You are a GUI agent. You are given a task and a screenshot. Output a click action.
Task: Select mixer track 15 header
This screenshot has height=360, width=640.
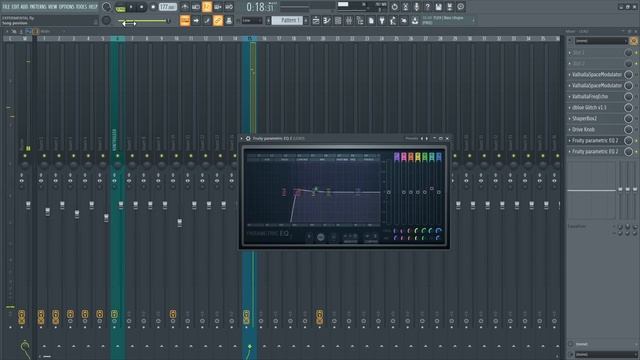[x=249, y=39]
